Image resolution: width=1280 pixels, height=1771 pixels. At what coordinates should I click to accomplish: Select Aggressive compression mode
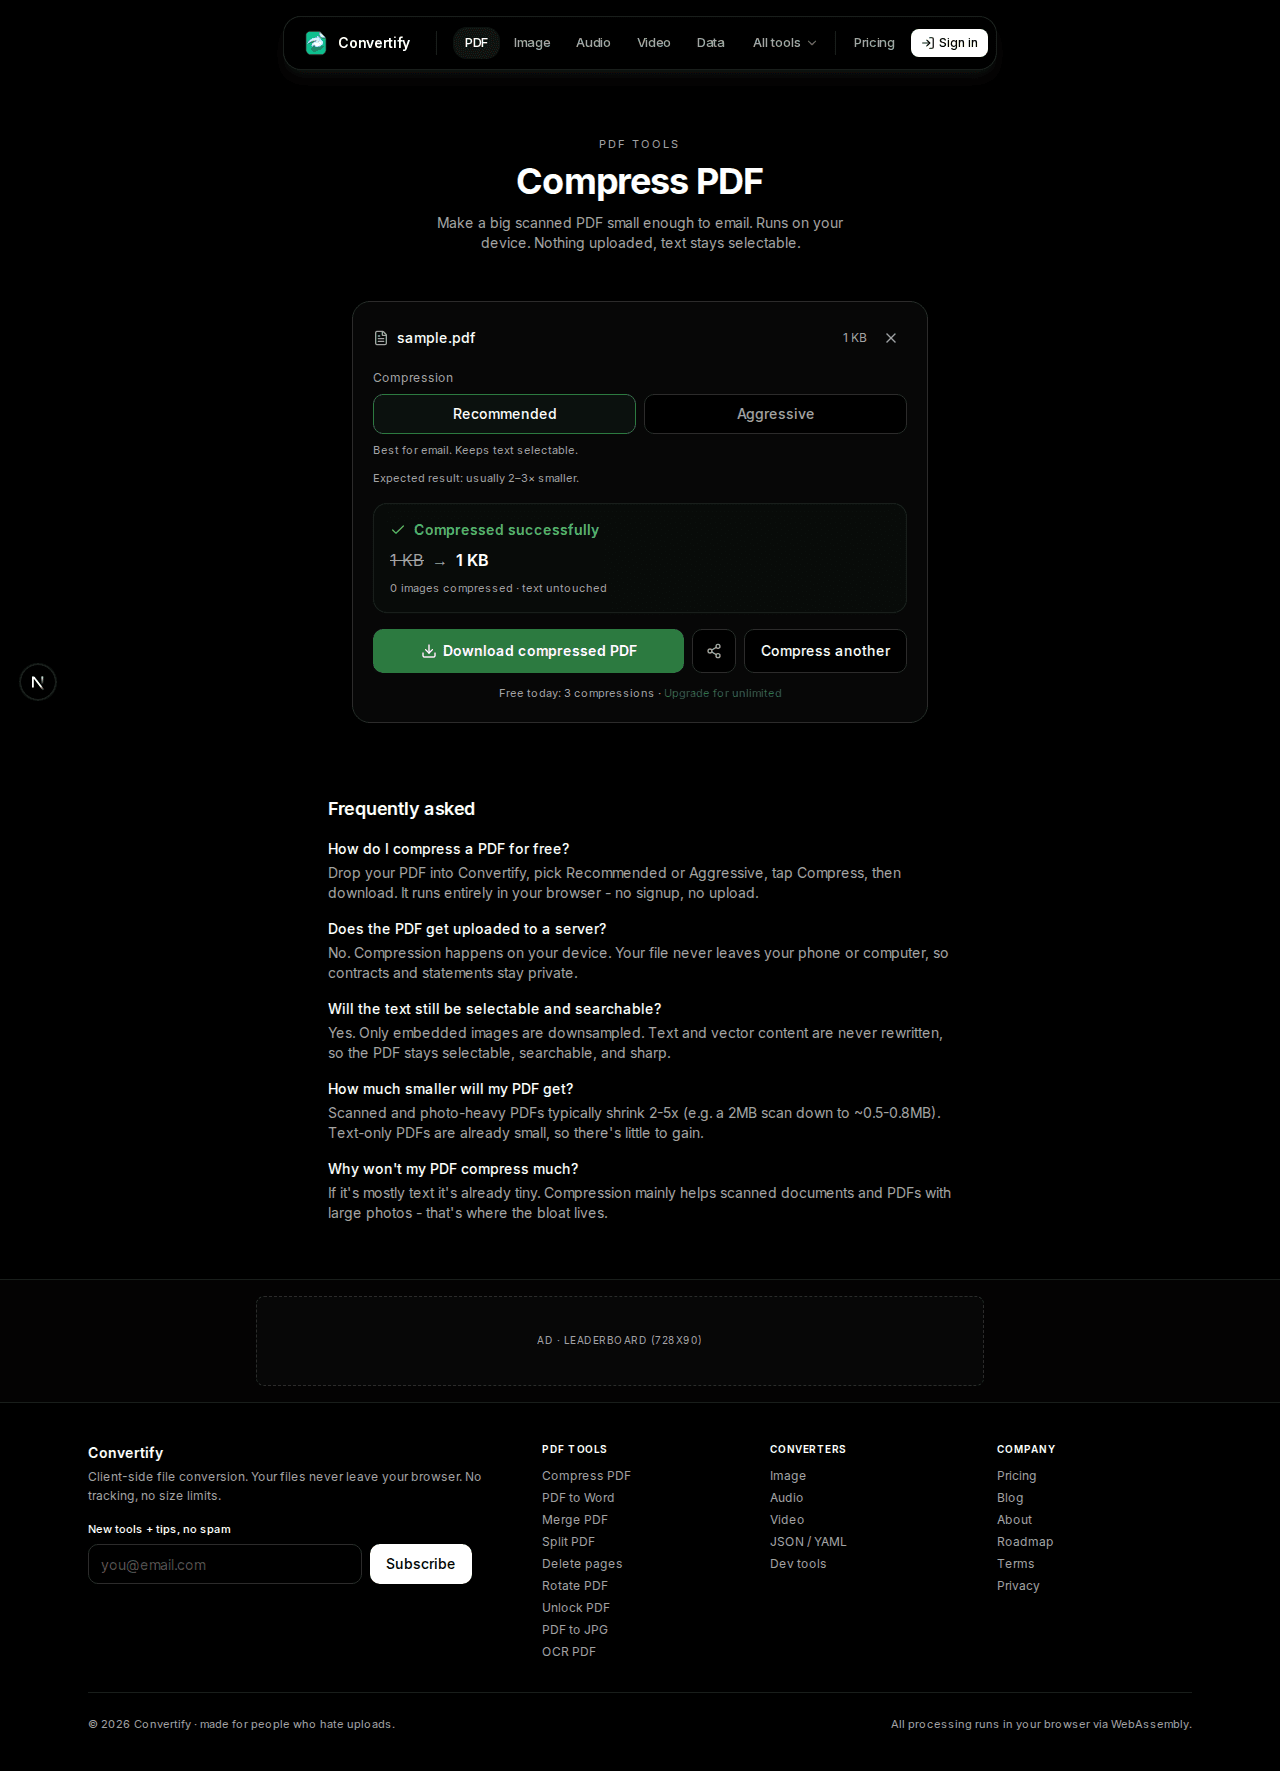coord(775,414)
